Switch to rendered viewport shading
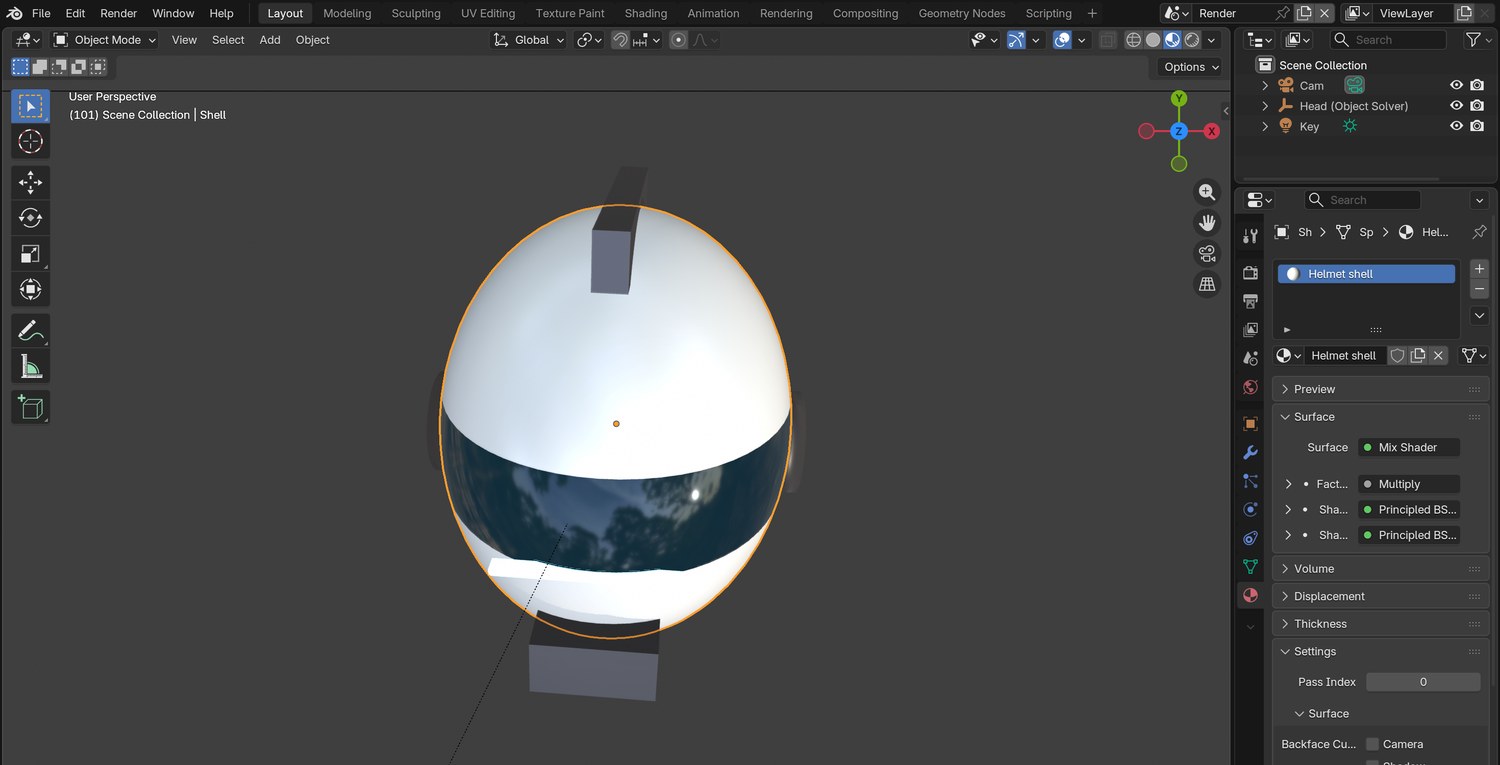The height and width of the screenshot is (765, 1500). point(1192,40)
